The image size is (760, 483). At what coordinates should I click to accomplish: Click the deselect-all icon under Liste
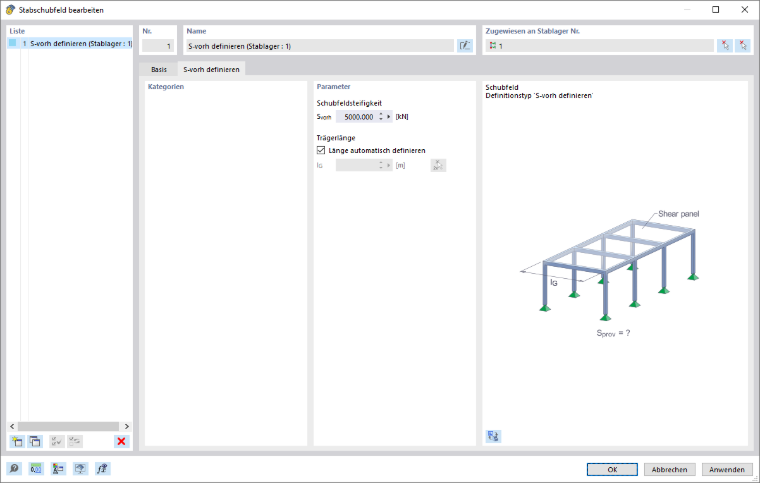pos(75,441)
